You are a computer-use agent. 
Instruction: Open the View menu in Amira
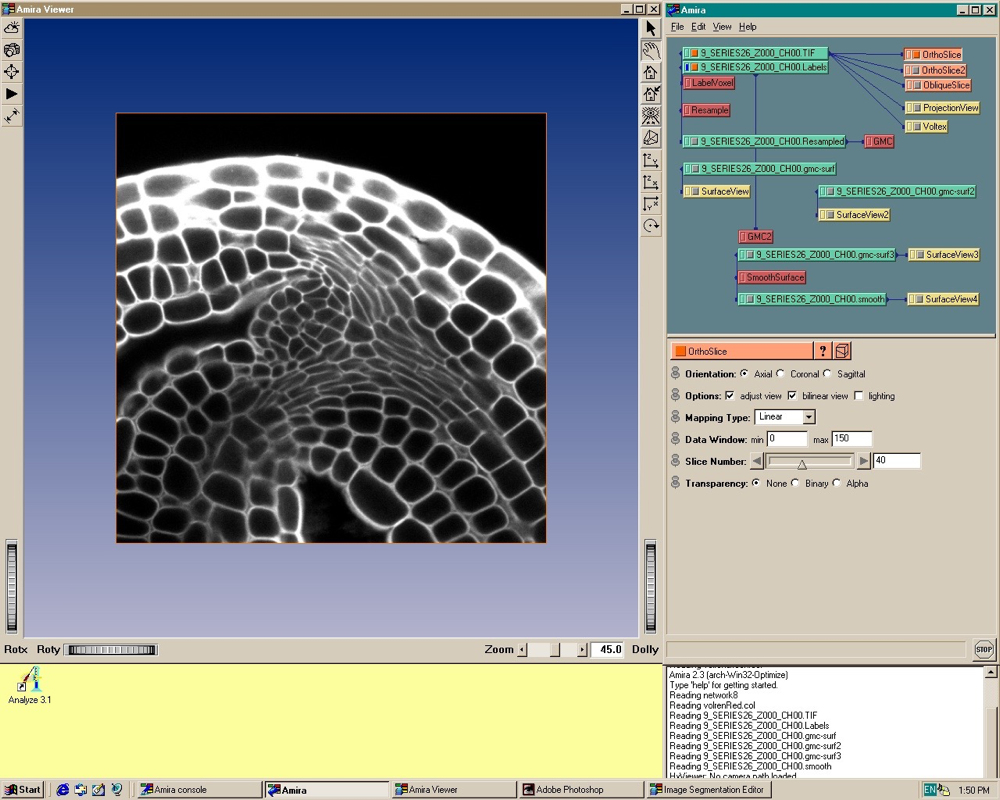tap(722, 27)
